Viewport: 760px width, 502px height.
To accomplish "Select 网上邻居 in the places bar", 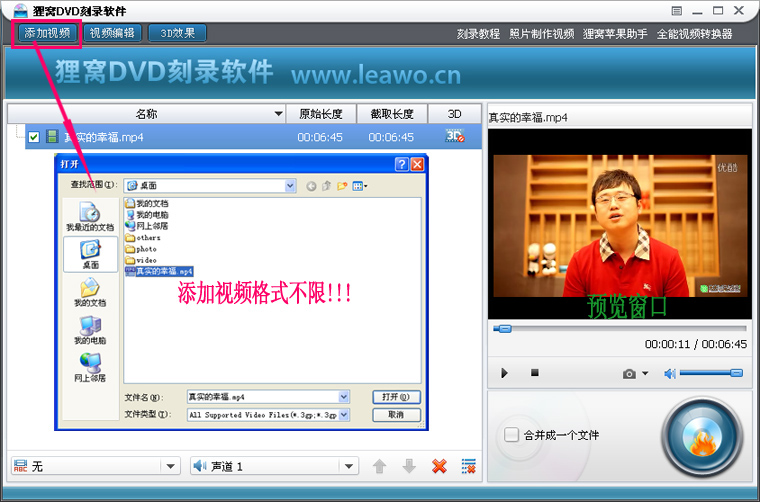I will pos(90,367).
